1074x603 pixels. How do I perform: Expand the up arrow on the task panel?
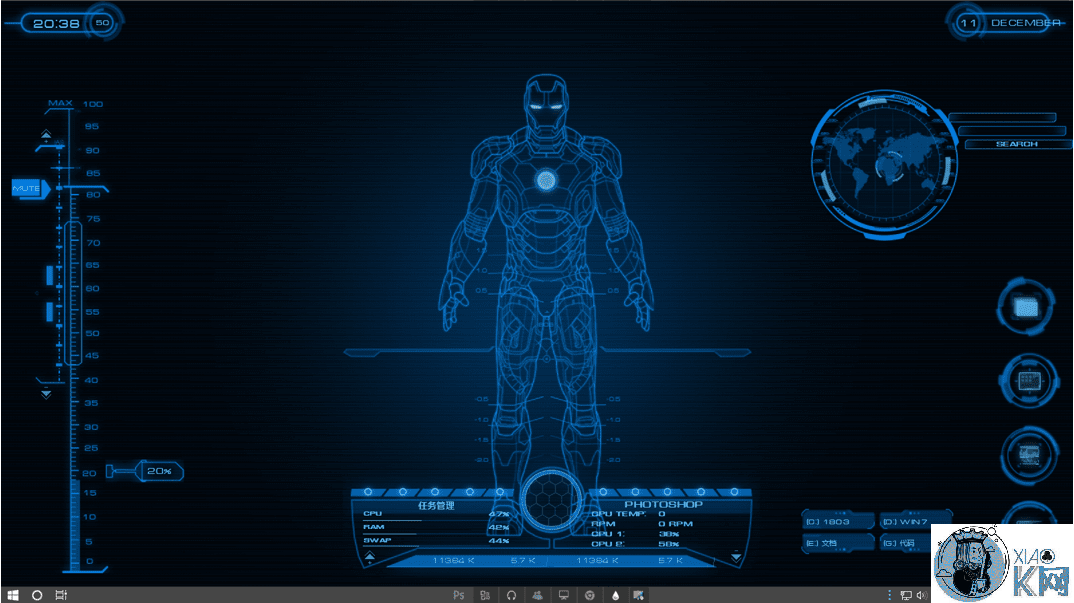pyautogui.click(x=370, y=556)
